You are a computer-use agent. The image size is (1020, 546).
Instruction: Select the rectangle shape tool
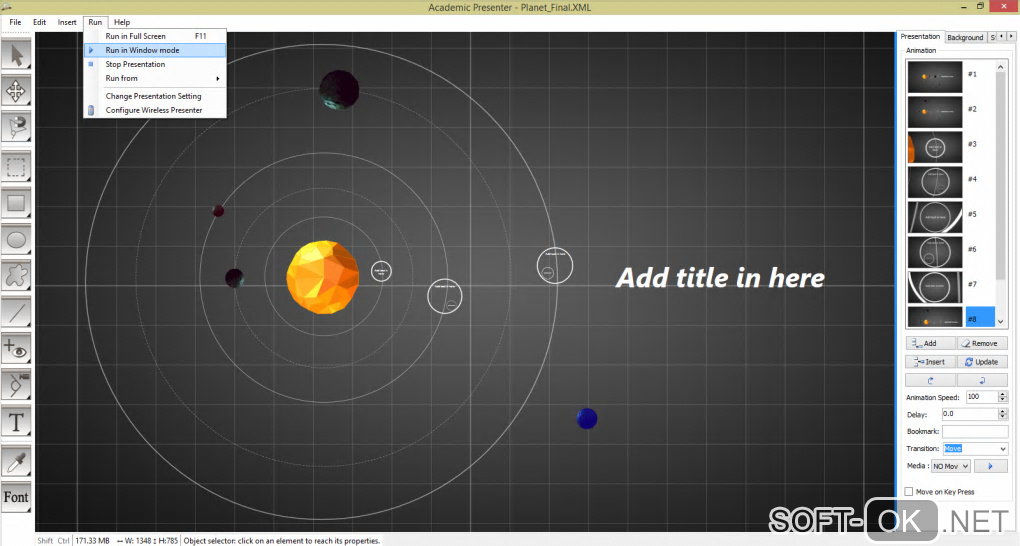pyautogui.click(x=16, y=203)
